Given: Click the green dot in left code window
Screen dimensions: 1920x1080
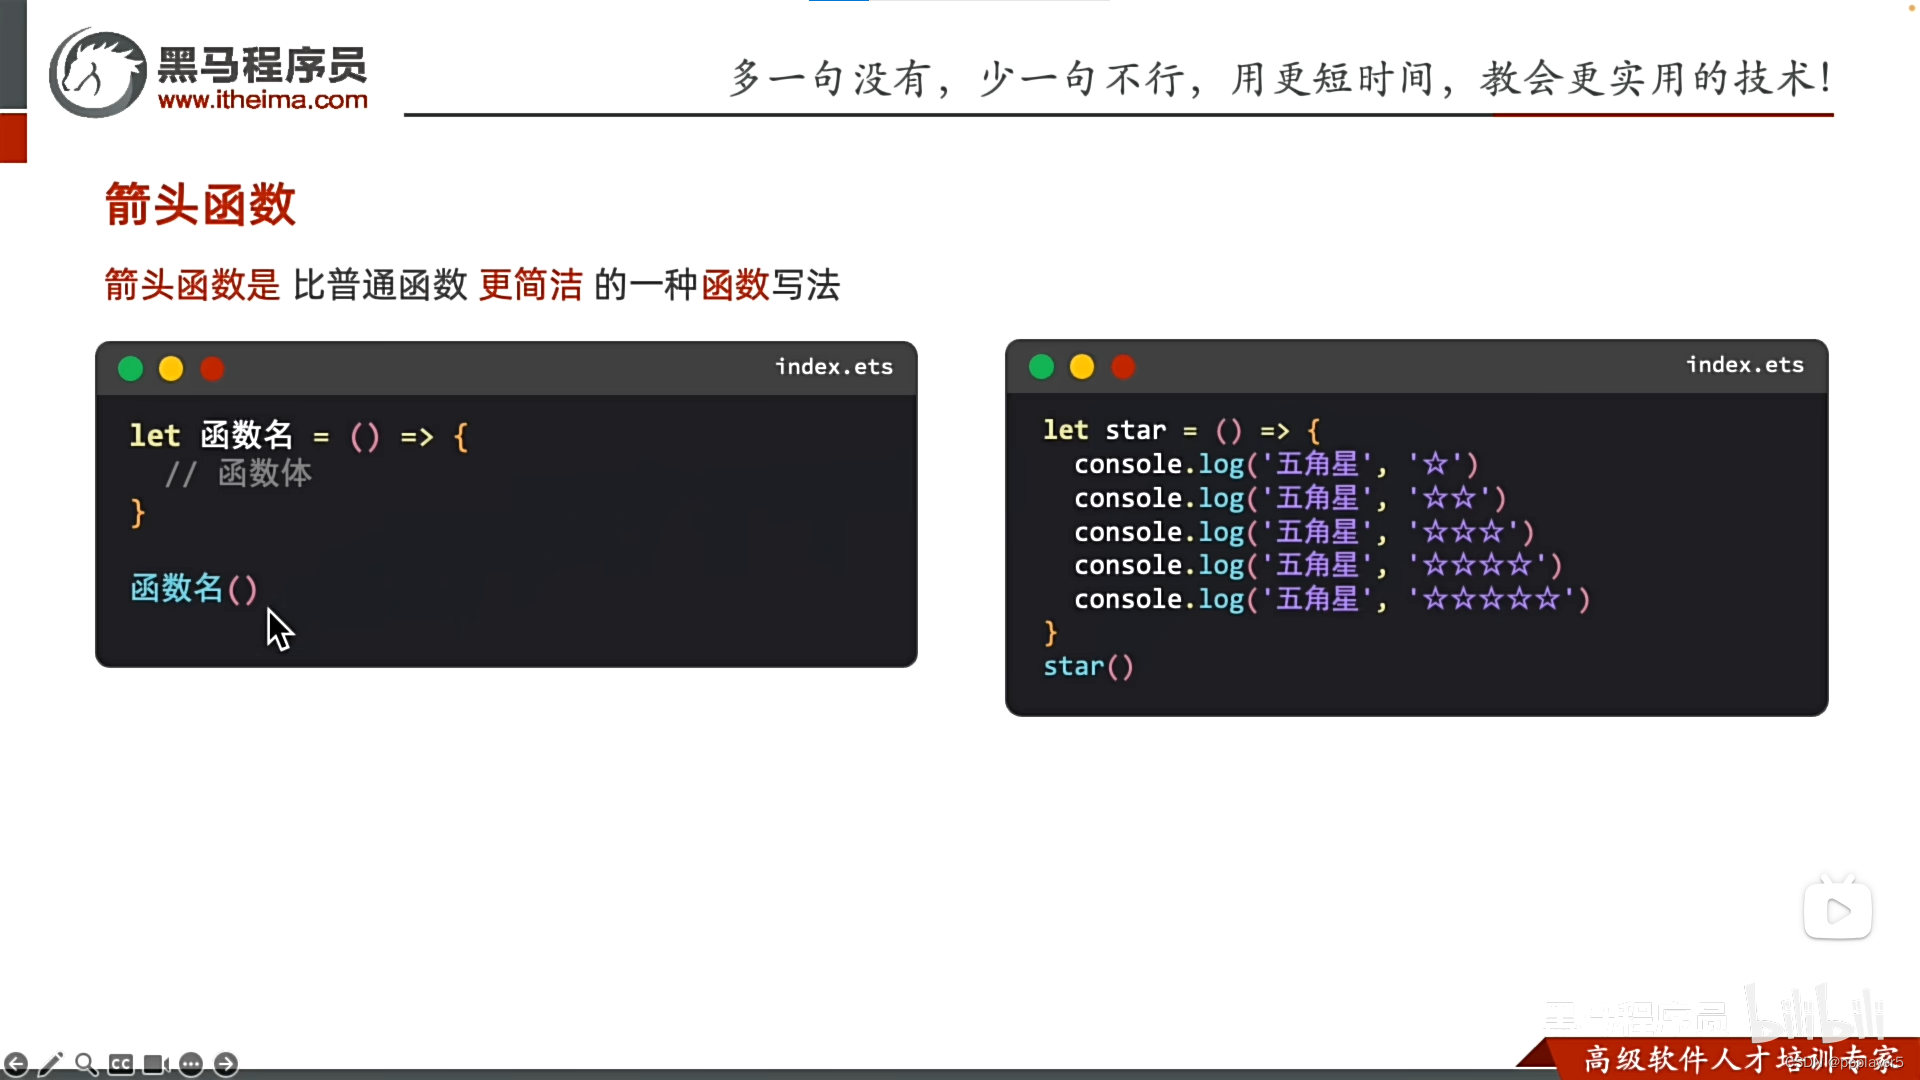Looking at the screenshot, I should pyautogui.click(x=130, y=369).
